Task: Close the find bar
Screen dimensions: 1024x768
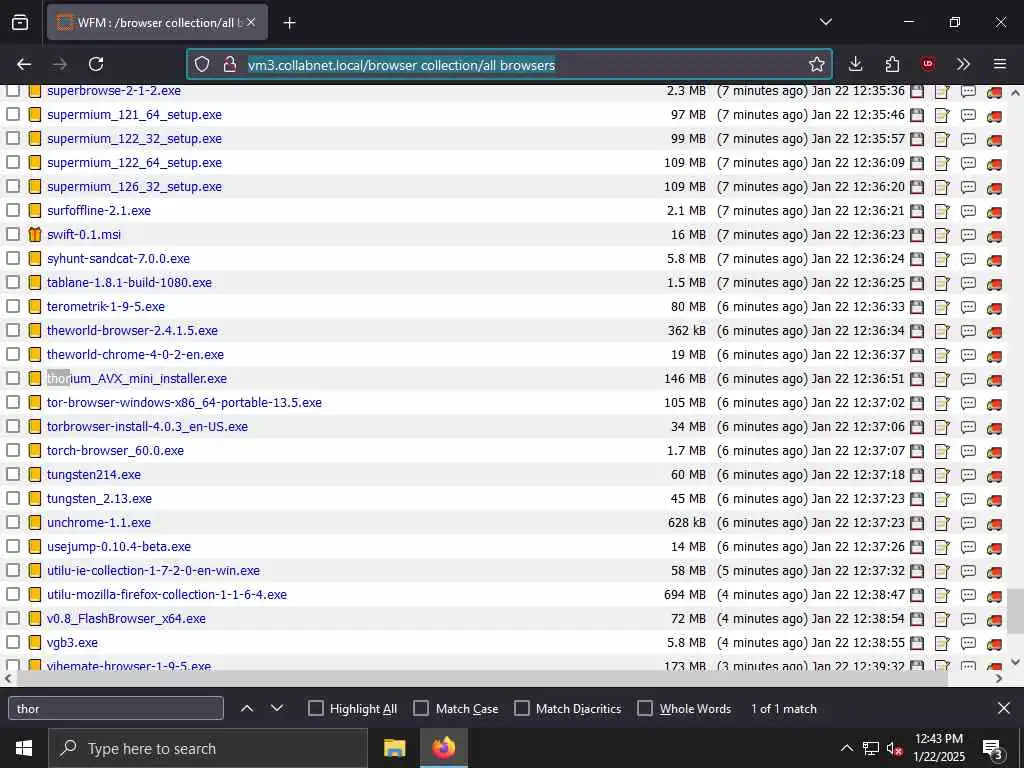Action: click(x=1004, y=709)
